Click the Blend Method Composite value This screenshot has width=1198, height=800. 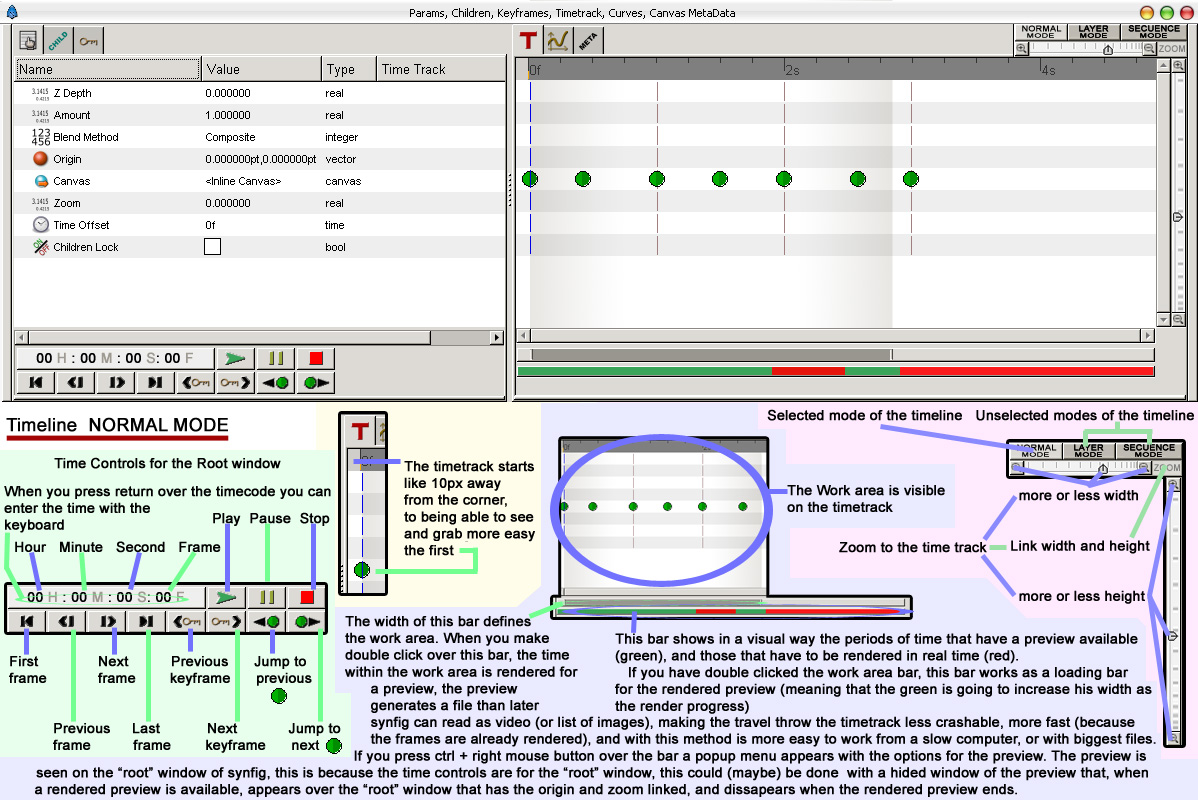click(230, 137)
